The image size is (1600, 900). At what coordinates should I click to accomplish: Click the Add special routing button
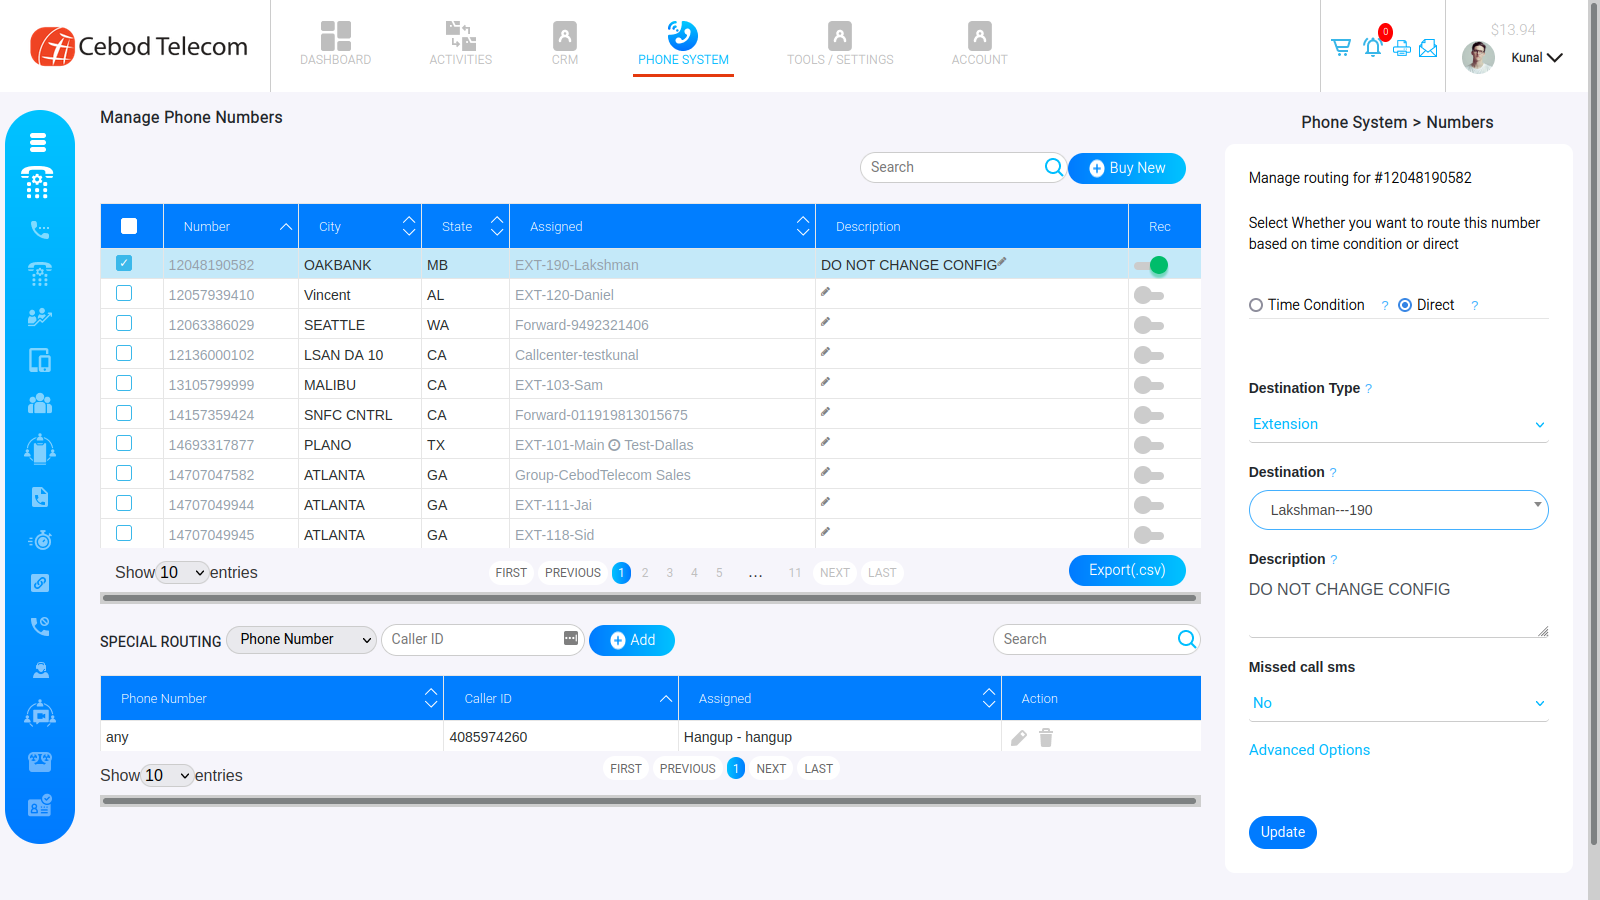pos(632,640)
